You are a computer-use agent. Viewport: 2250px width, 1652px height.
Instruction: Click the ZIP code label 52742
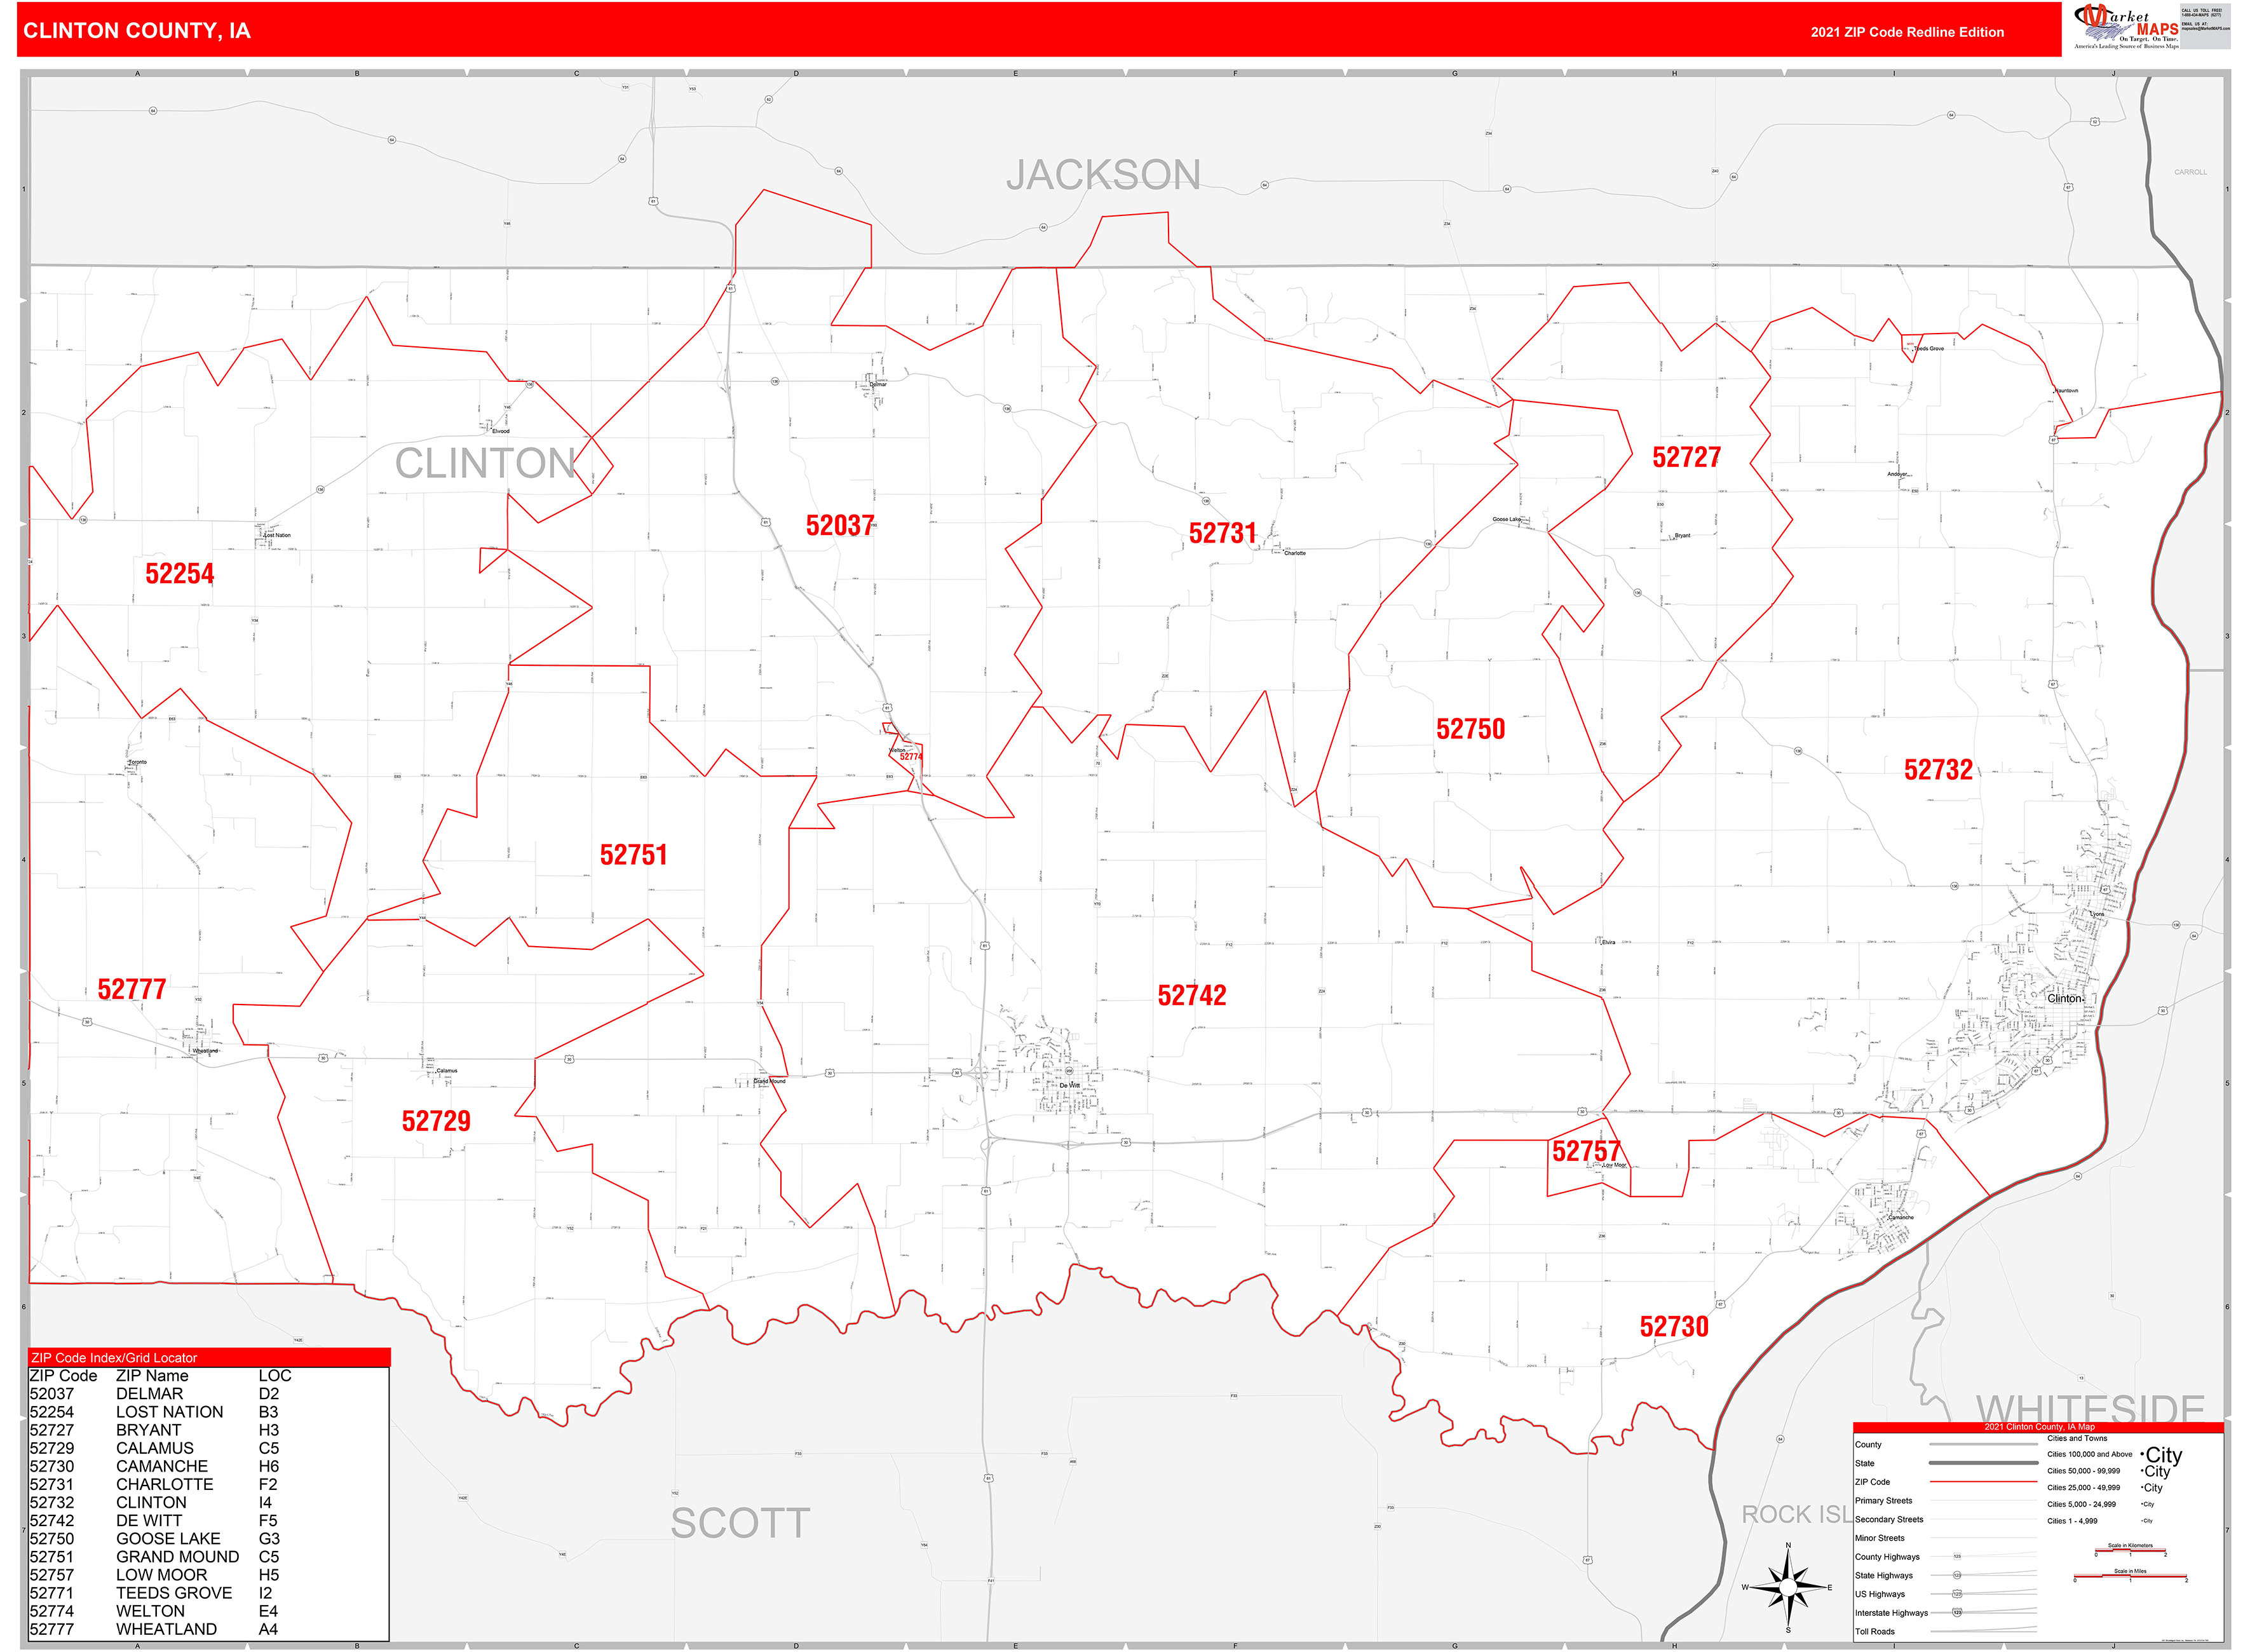click(1192, 996)
